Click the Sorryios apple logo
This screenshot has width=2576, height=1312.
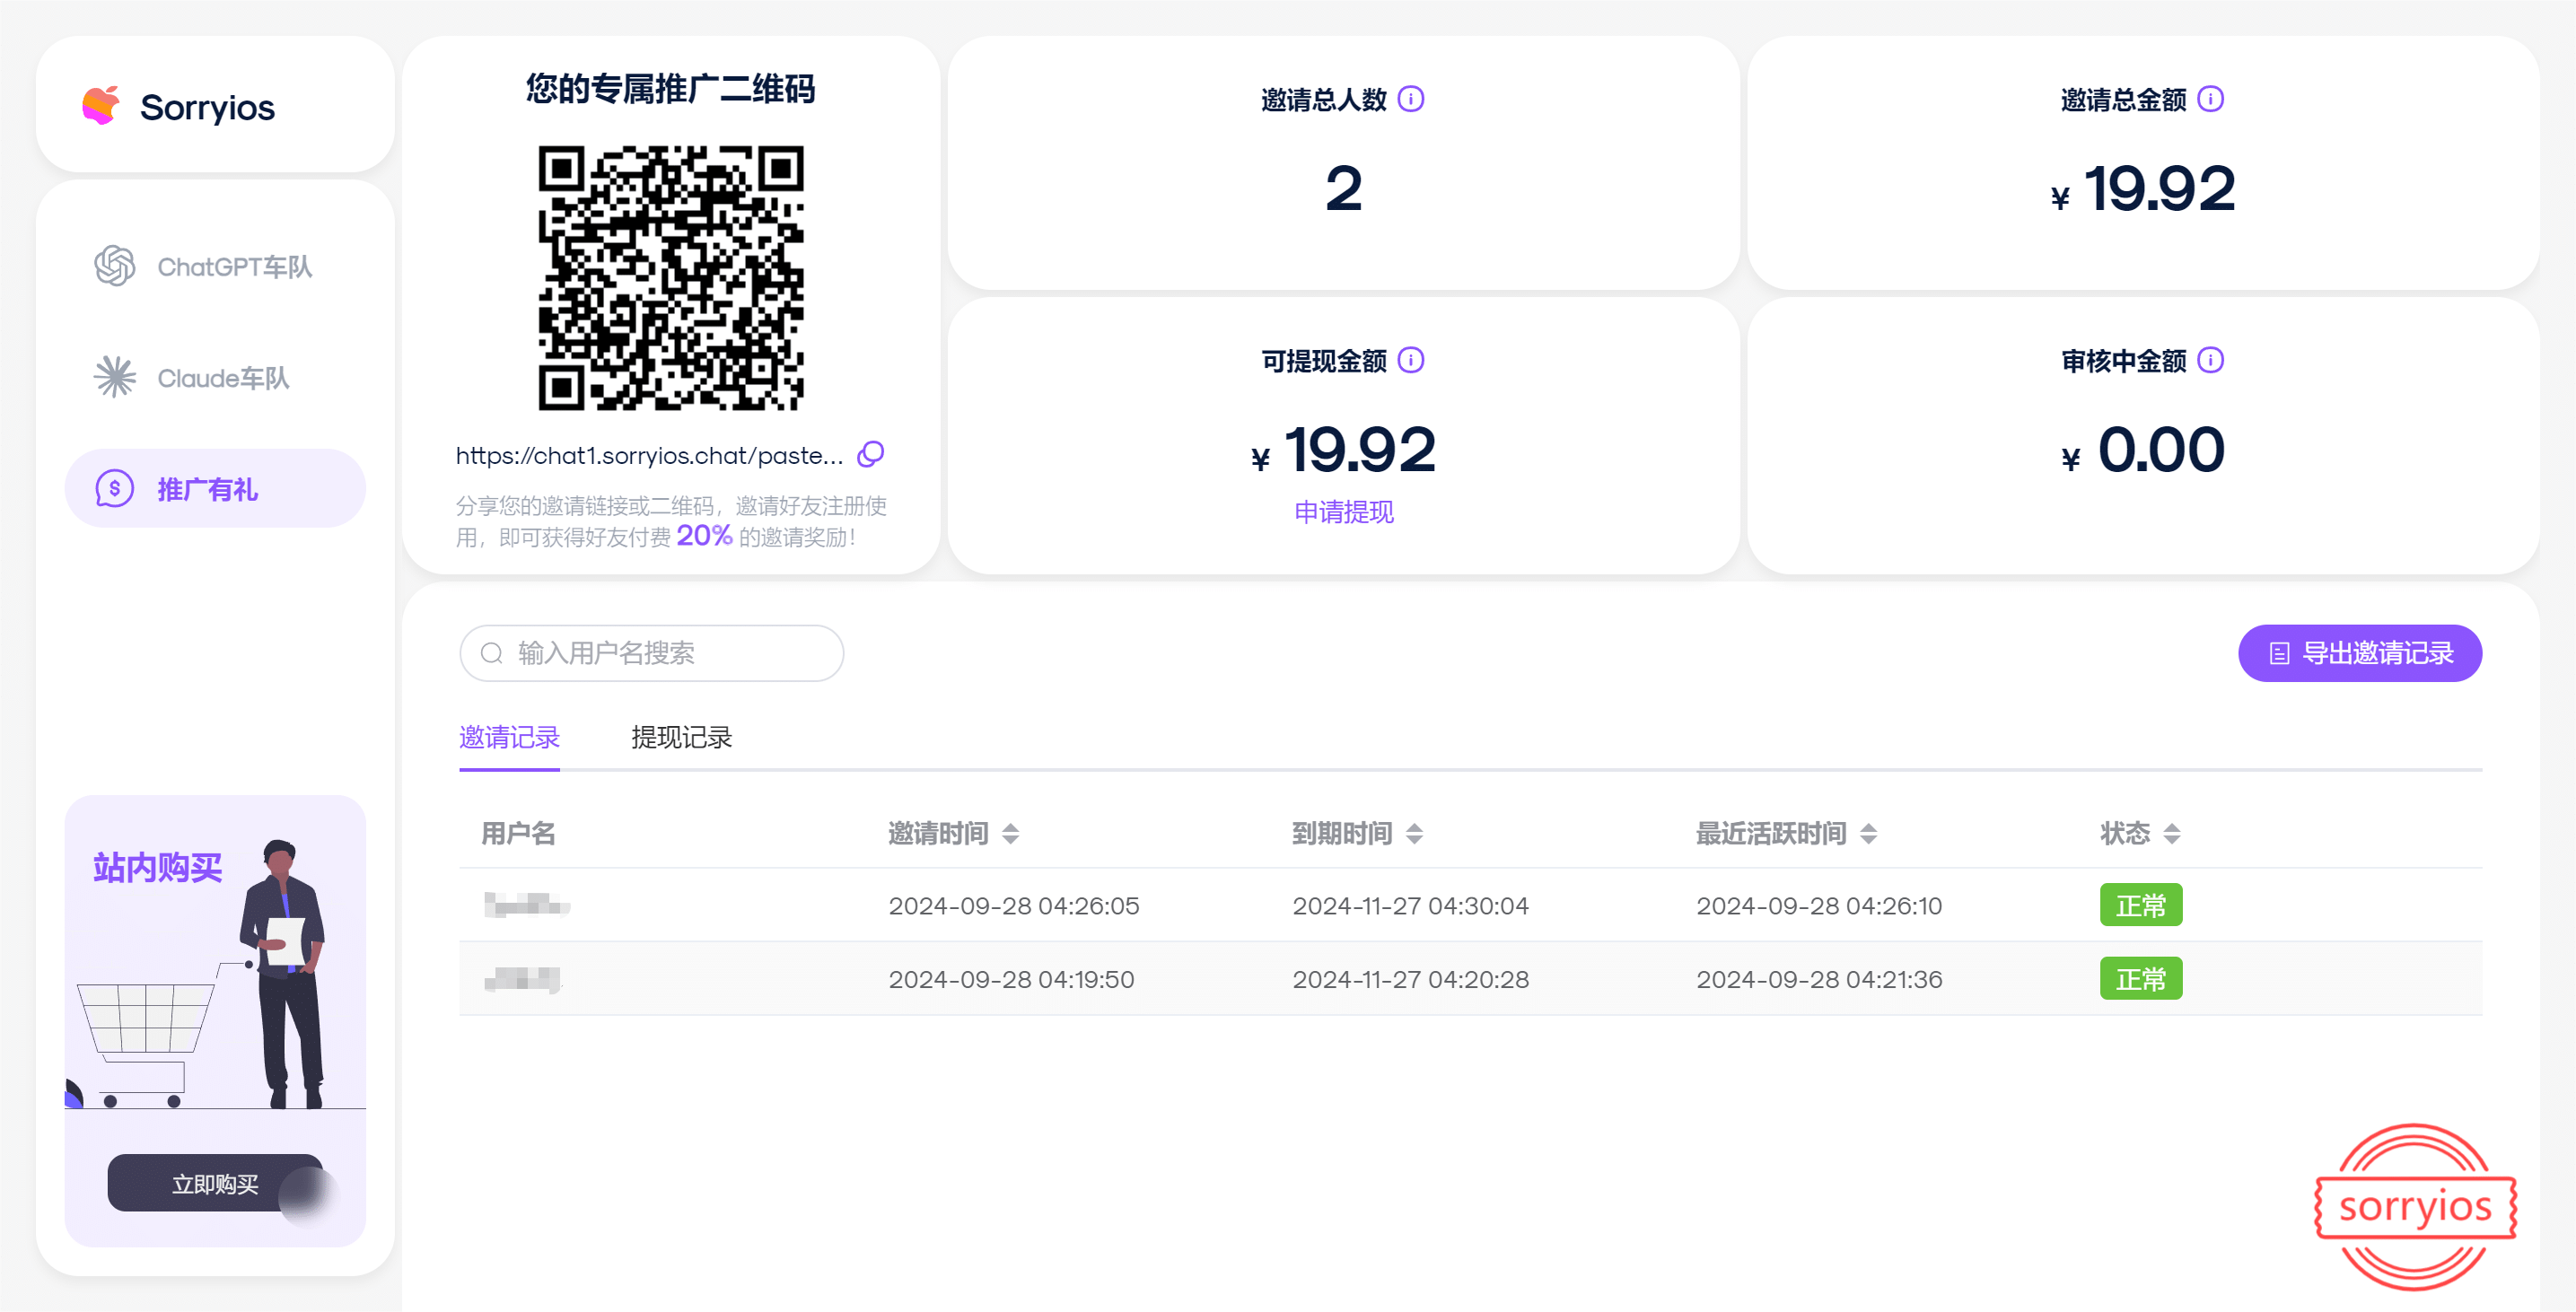point(101,105)
